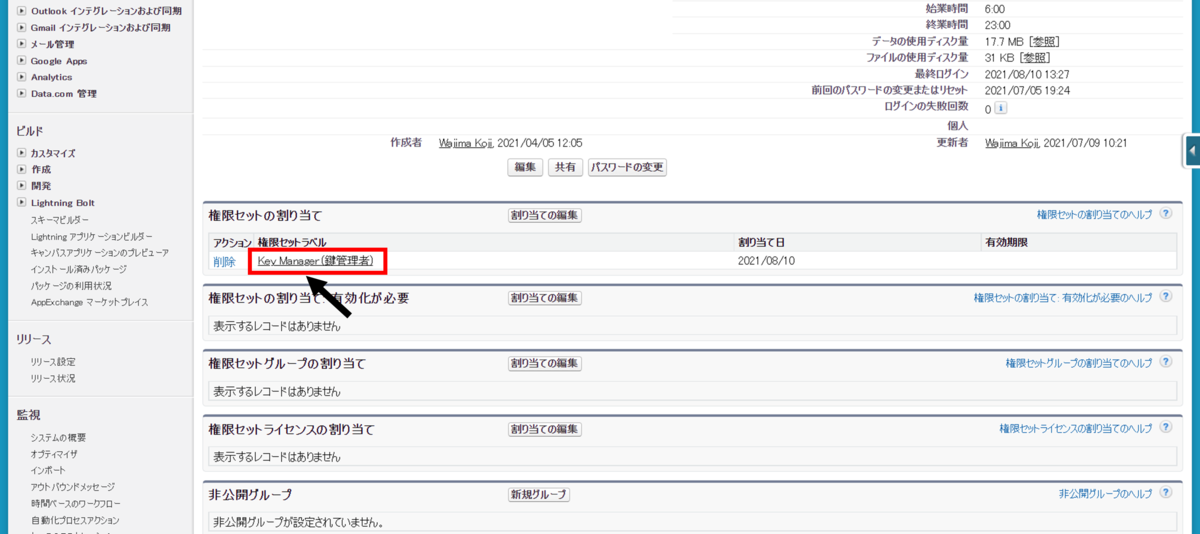Open アウトバウンドメッセージ

pyautogui.click(x=73, y=487)
